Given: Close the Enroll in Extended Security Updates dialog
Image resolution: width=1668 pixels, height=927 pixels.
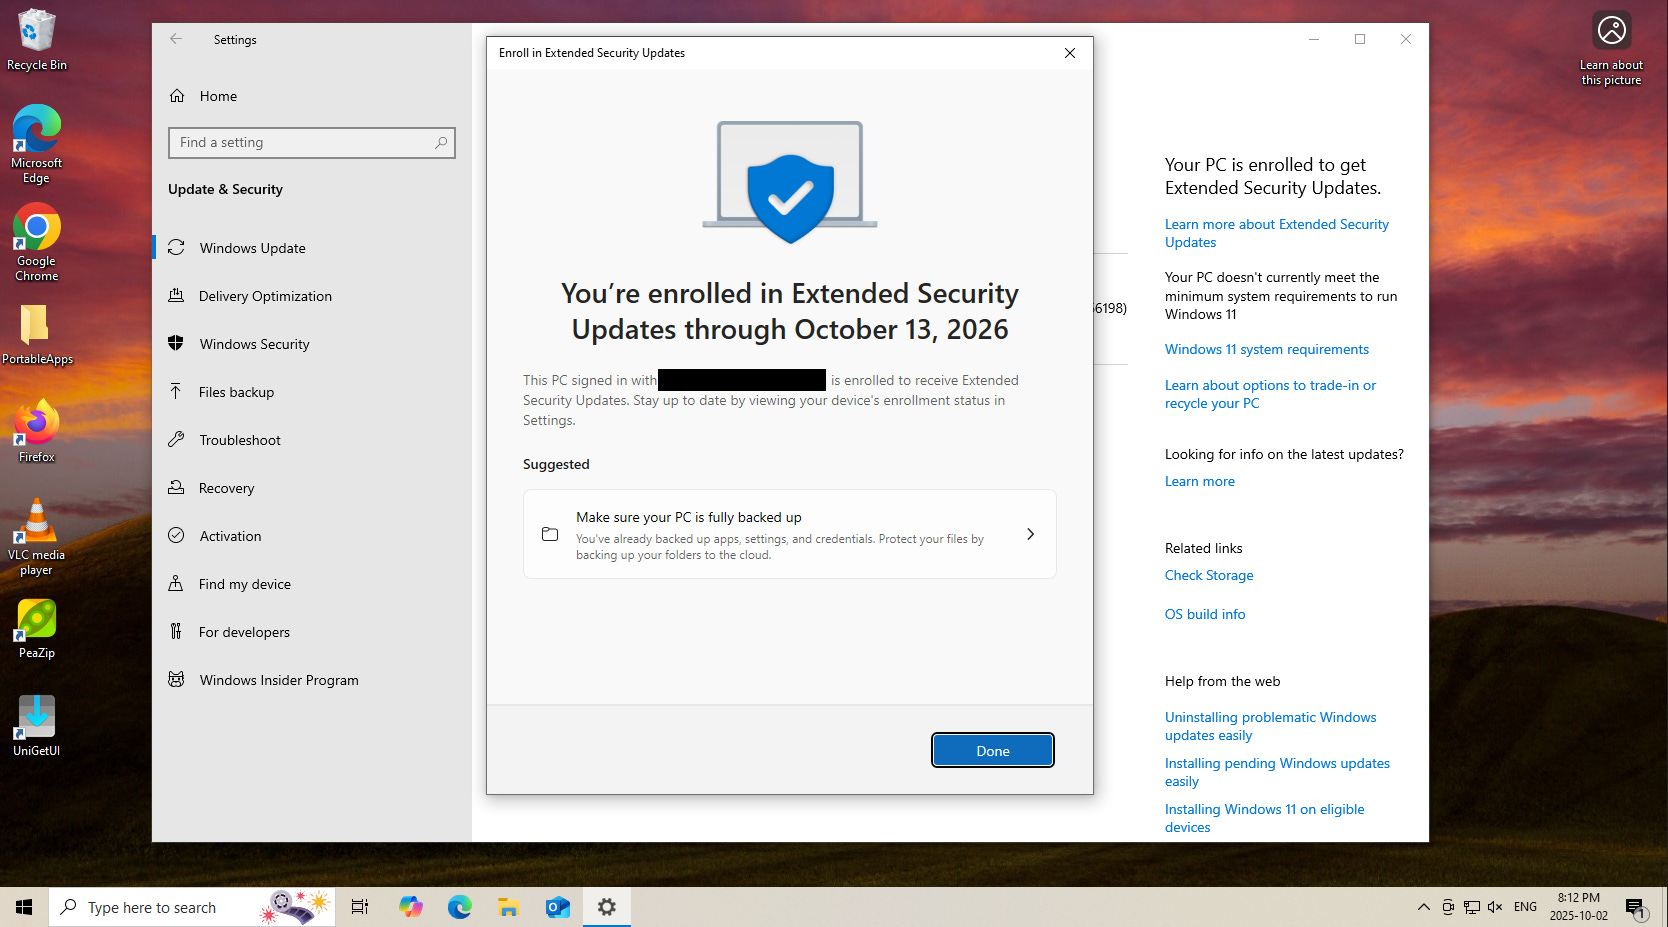Looking at the screenshot, I should click(1069, 53).
